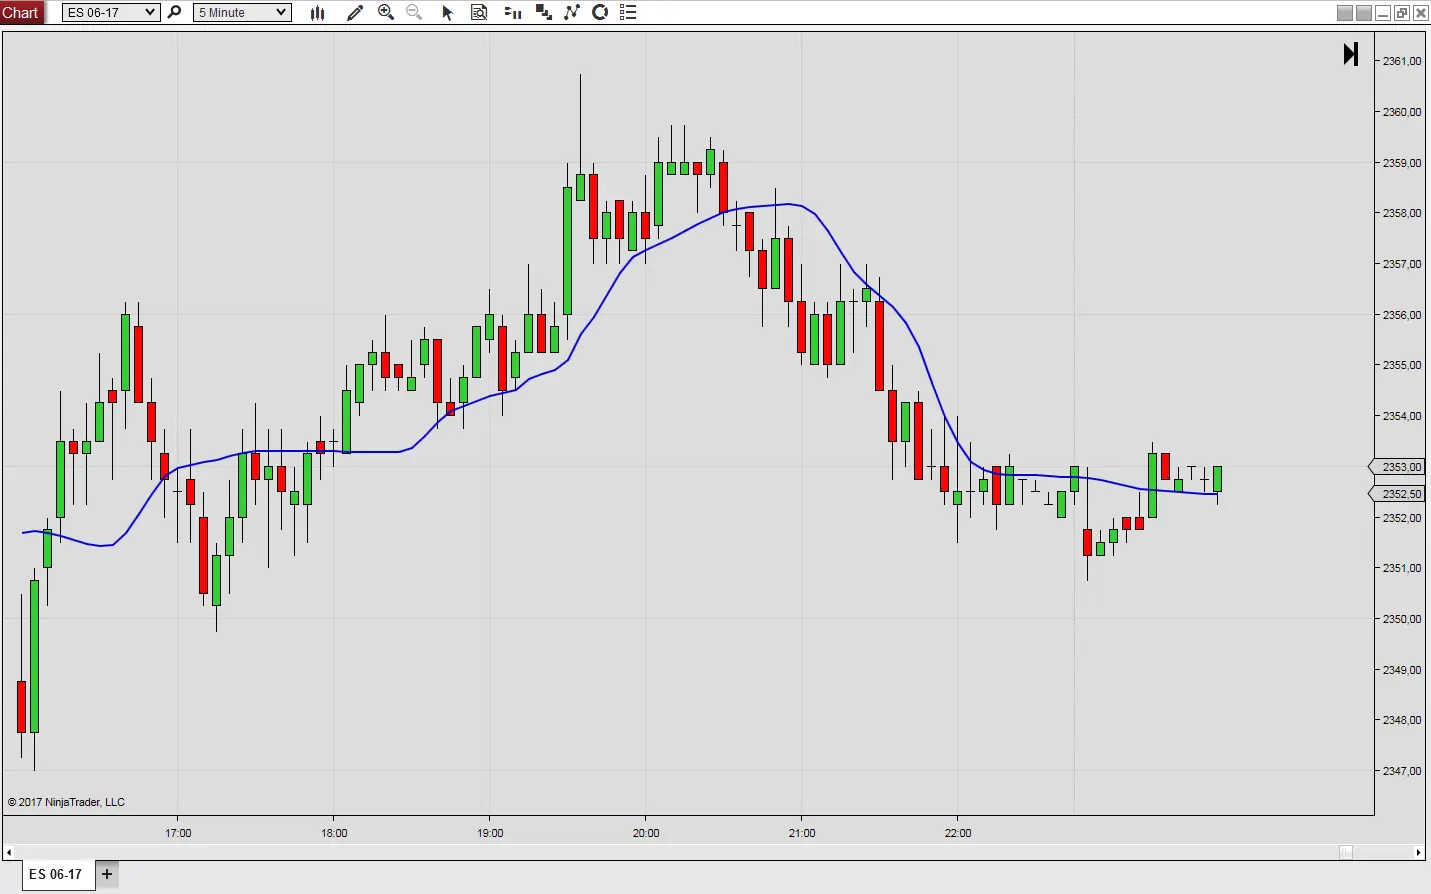Toggle the Chart Trader icon
The width and height of the screenshot is (1431, 894).
513,12
